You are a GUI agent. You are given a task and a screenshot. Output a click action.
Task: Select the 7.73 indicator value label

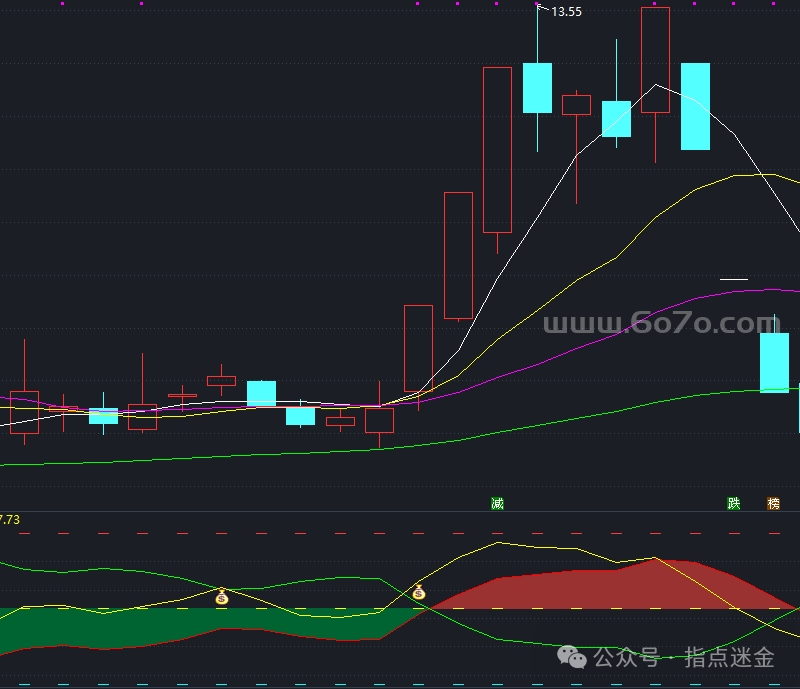(x=10, y=520)
